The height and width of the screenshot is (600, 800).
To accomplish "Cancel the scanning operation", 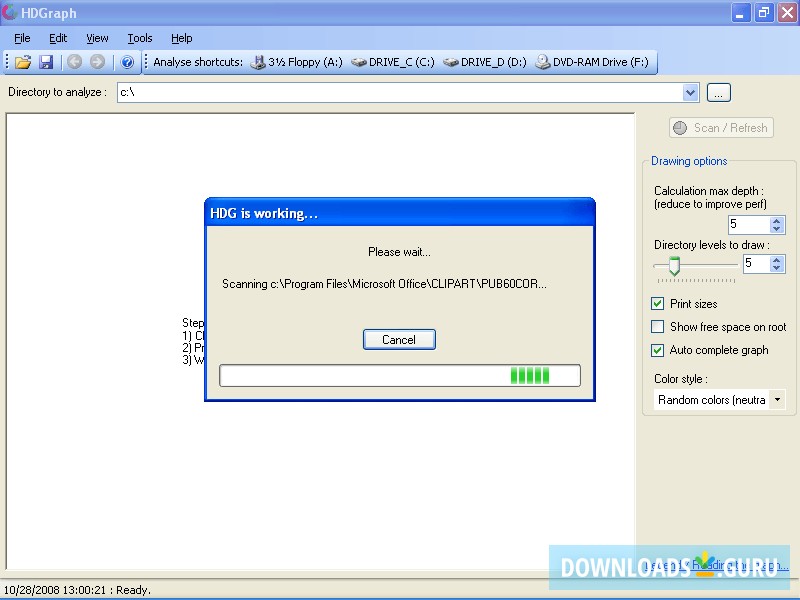I will 399,340.
